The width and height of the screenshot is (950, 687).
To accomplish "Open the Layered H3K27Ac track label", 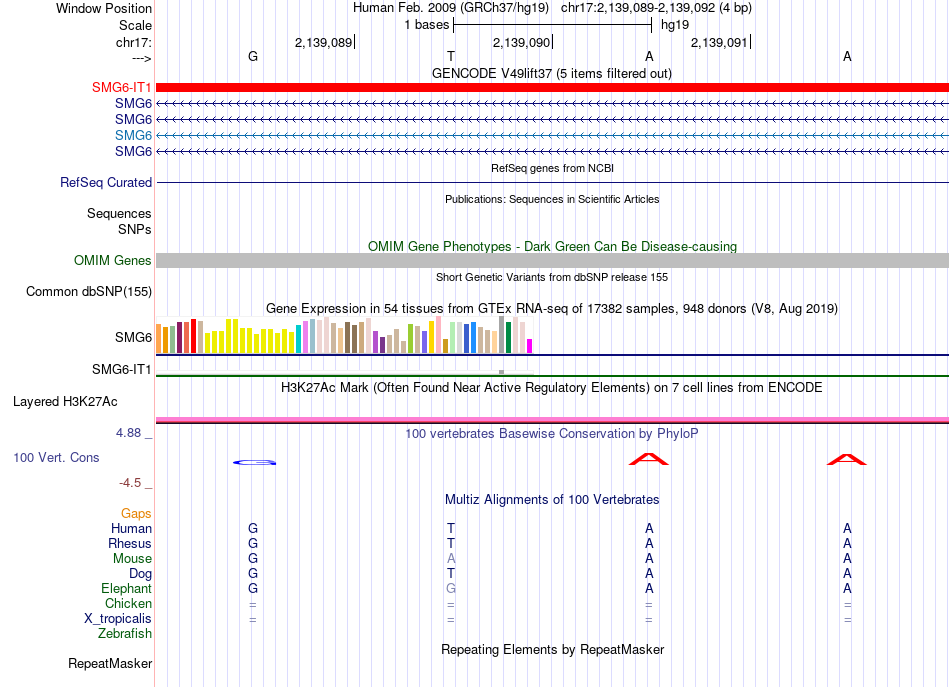I will (x=65, y=402).
